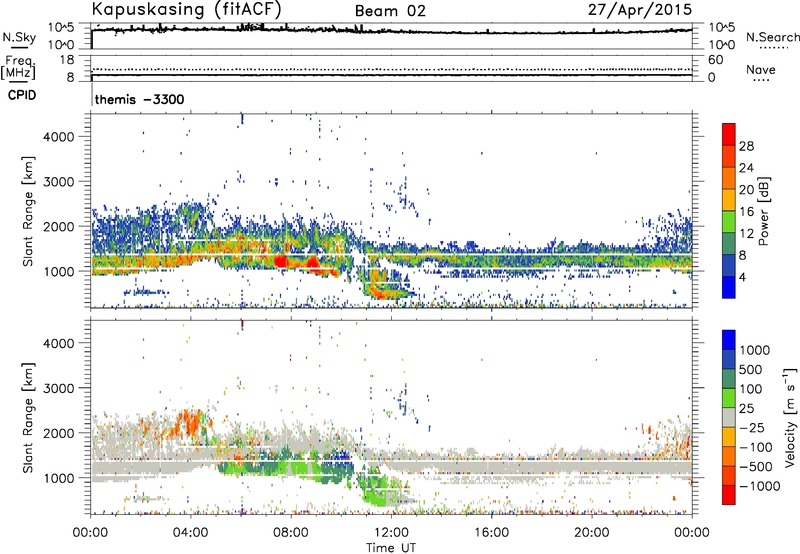
Task: Click the 24 dB tick label
Action: pyautogui.click(x=746, y=168)
